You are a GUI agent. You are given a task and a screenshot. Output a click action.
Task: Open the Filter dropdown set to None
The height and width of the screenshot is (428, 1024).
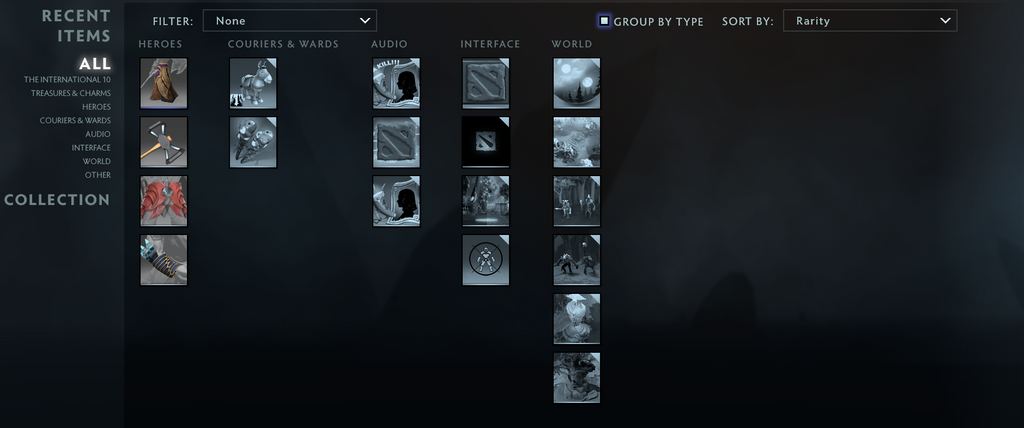[289, 20]
